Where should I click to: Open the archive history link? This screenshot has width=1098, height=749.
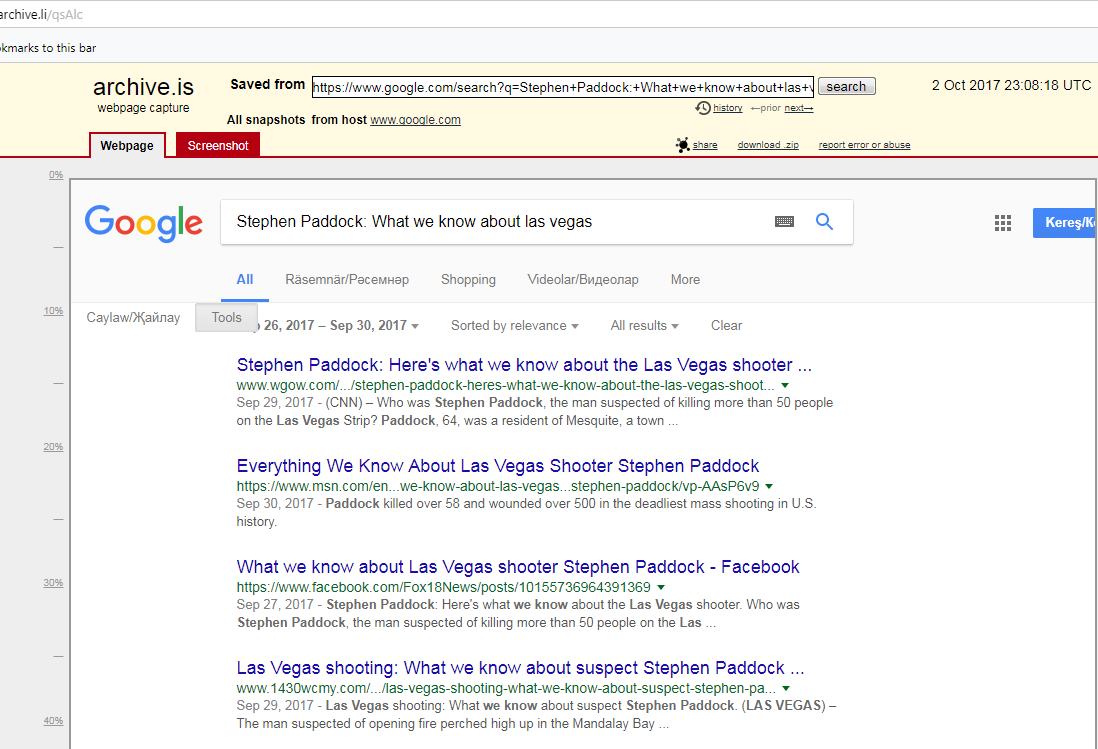(x=728, y=108)
